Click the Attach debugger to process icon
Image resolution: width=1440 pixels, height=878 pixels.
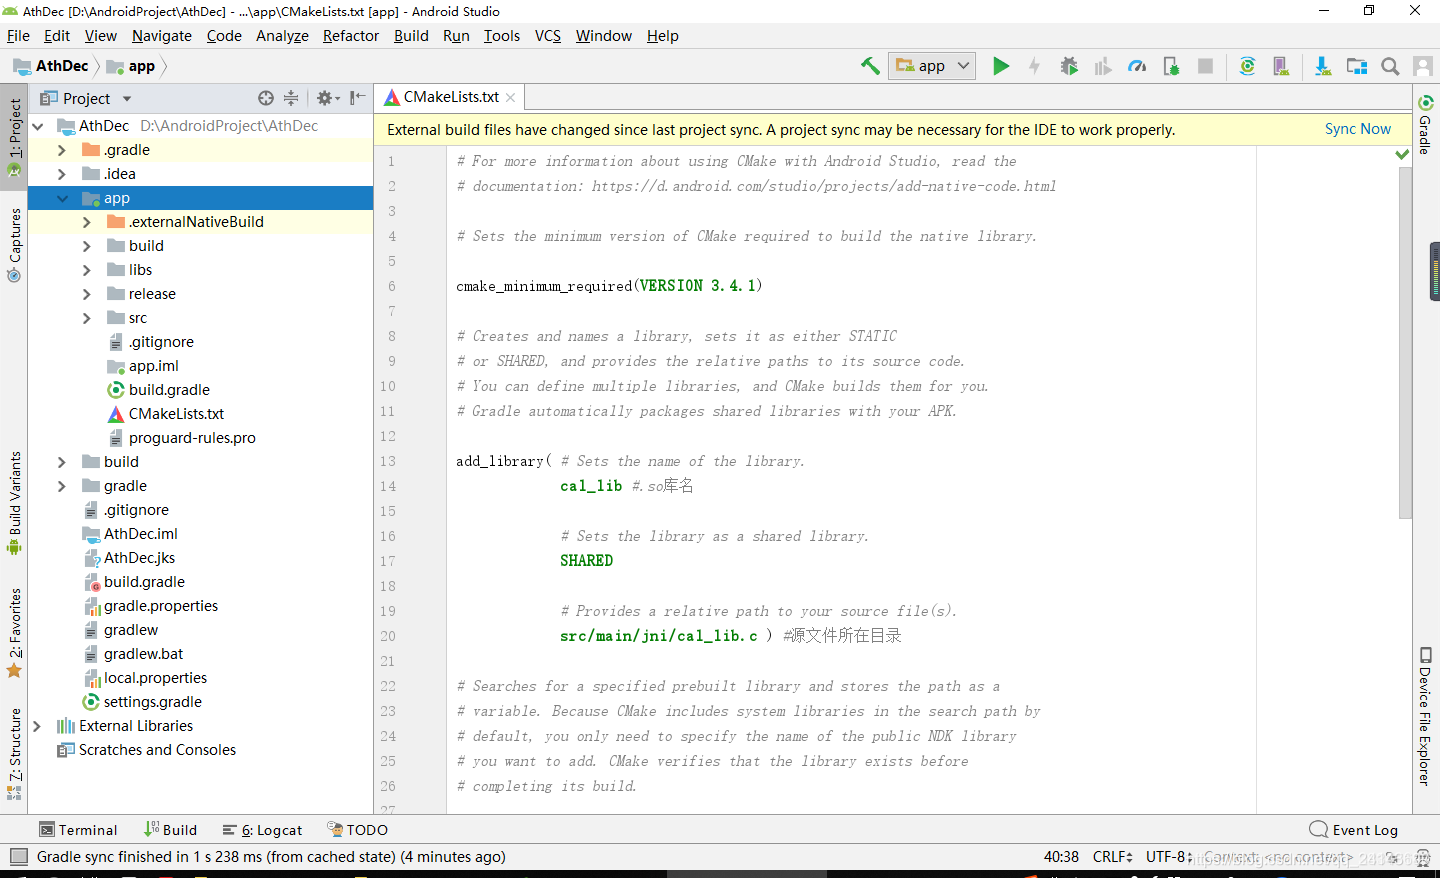click(x=1171, y=66)
